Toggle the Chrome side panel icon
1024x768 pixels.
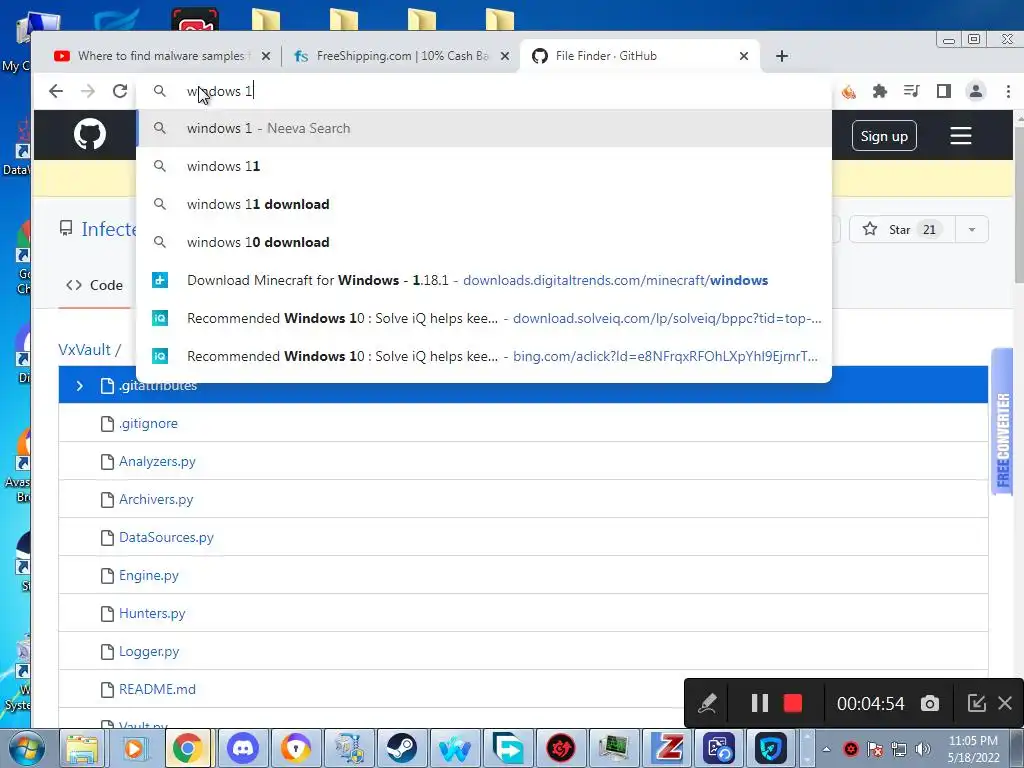(x=944, y=91)
